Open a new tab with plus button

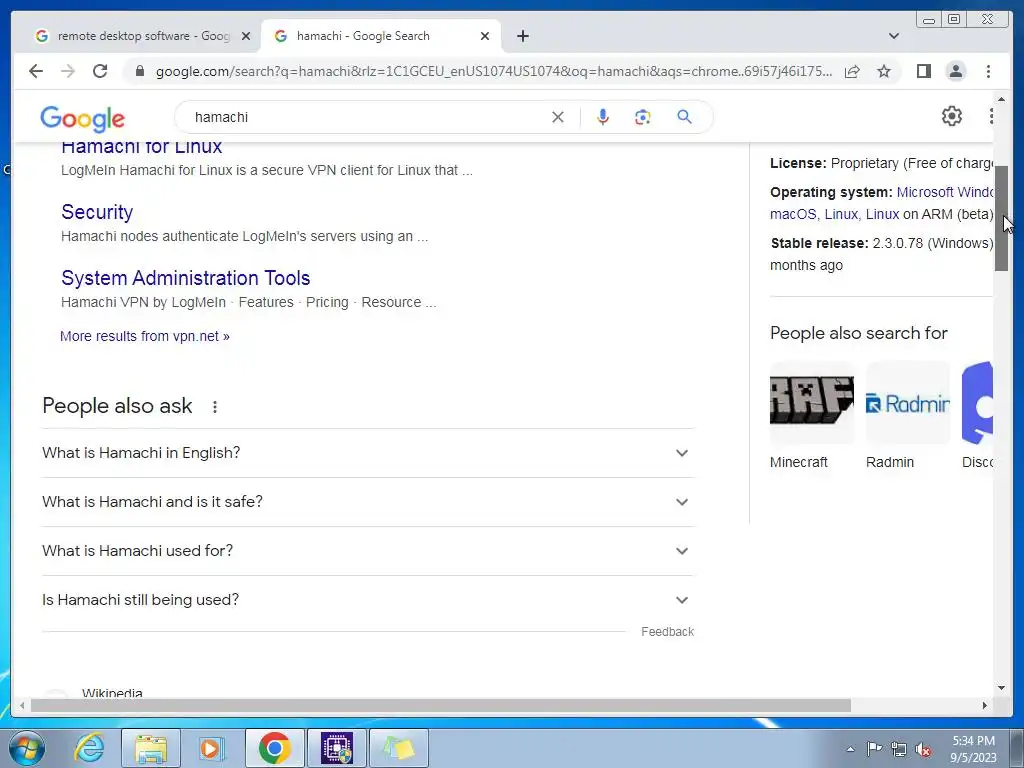click(523, 36)
